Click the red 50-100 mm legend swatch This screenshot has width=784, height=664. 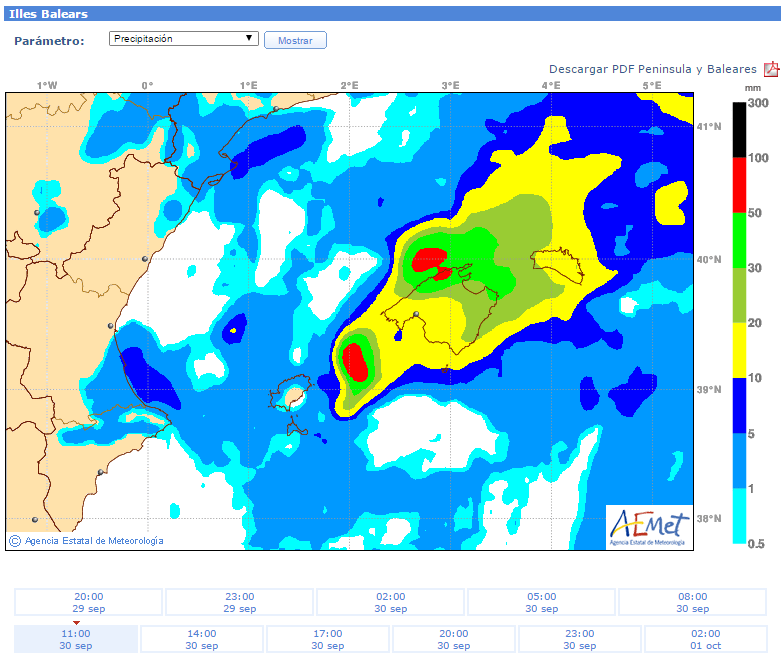(739, 185)
